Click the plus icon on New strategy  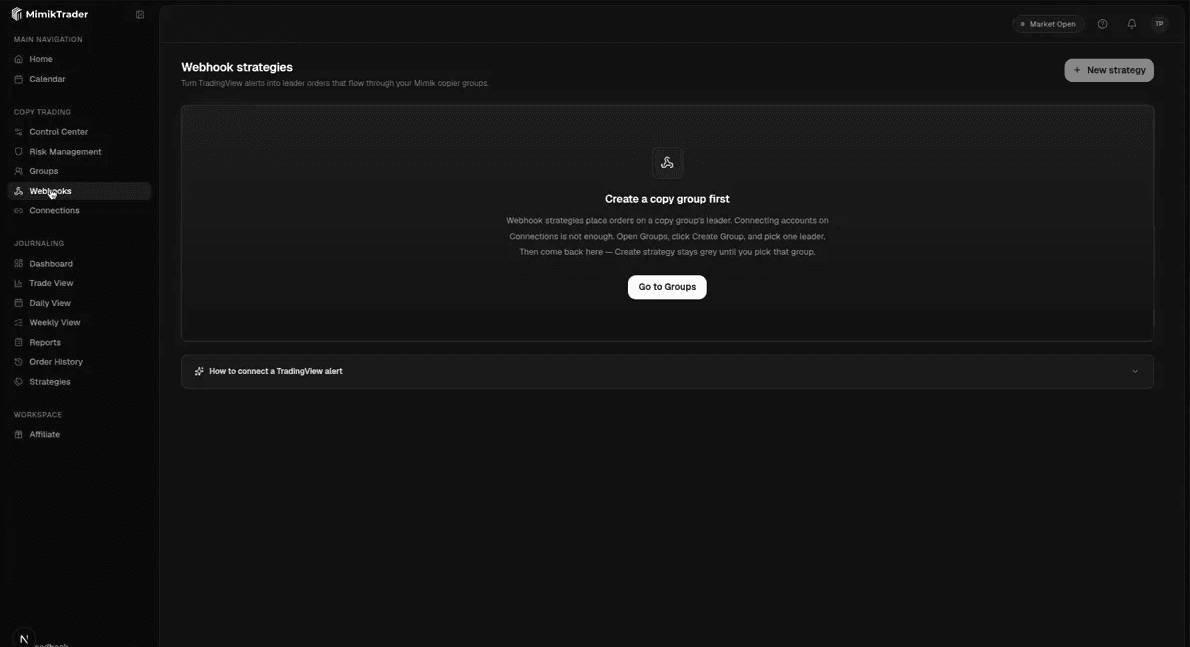1077,71
